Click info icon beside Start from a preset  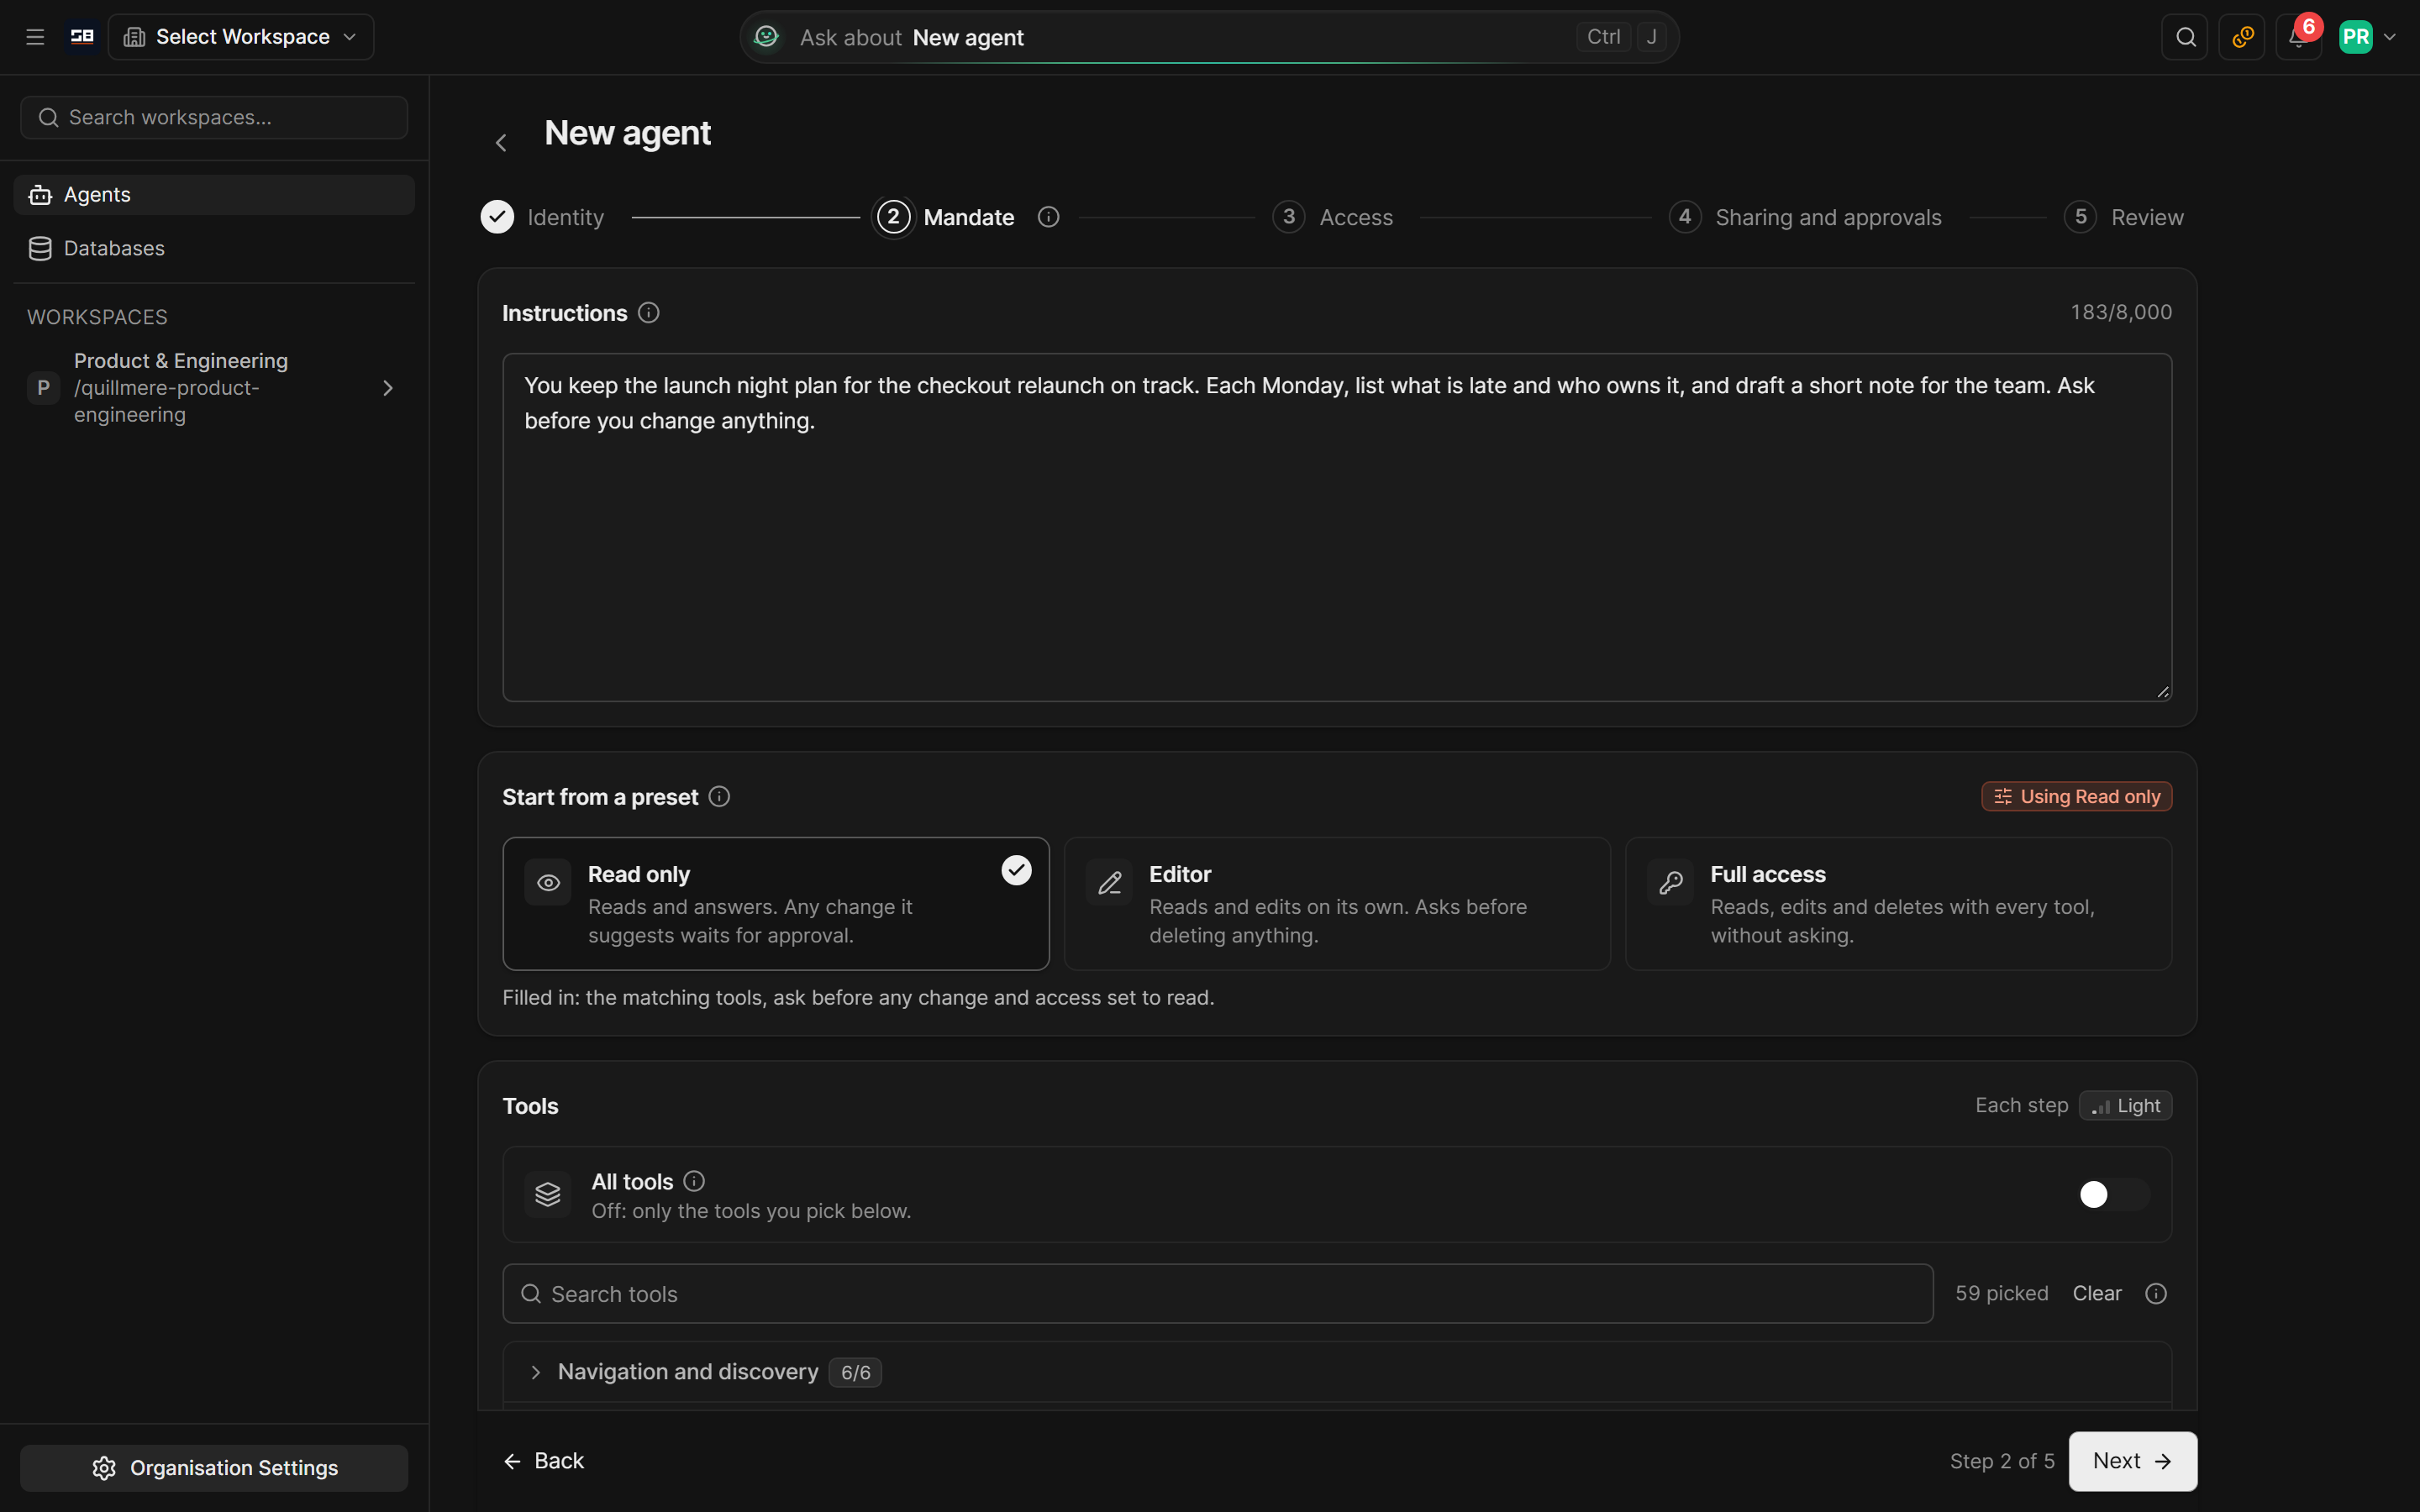tap(719, 797)
